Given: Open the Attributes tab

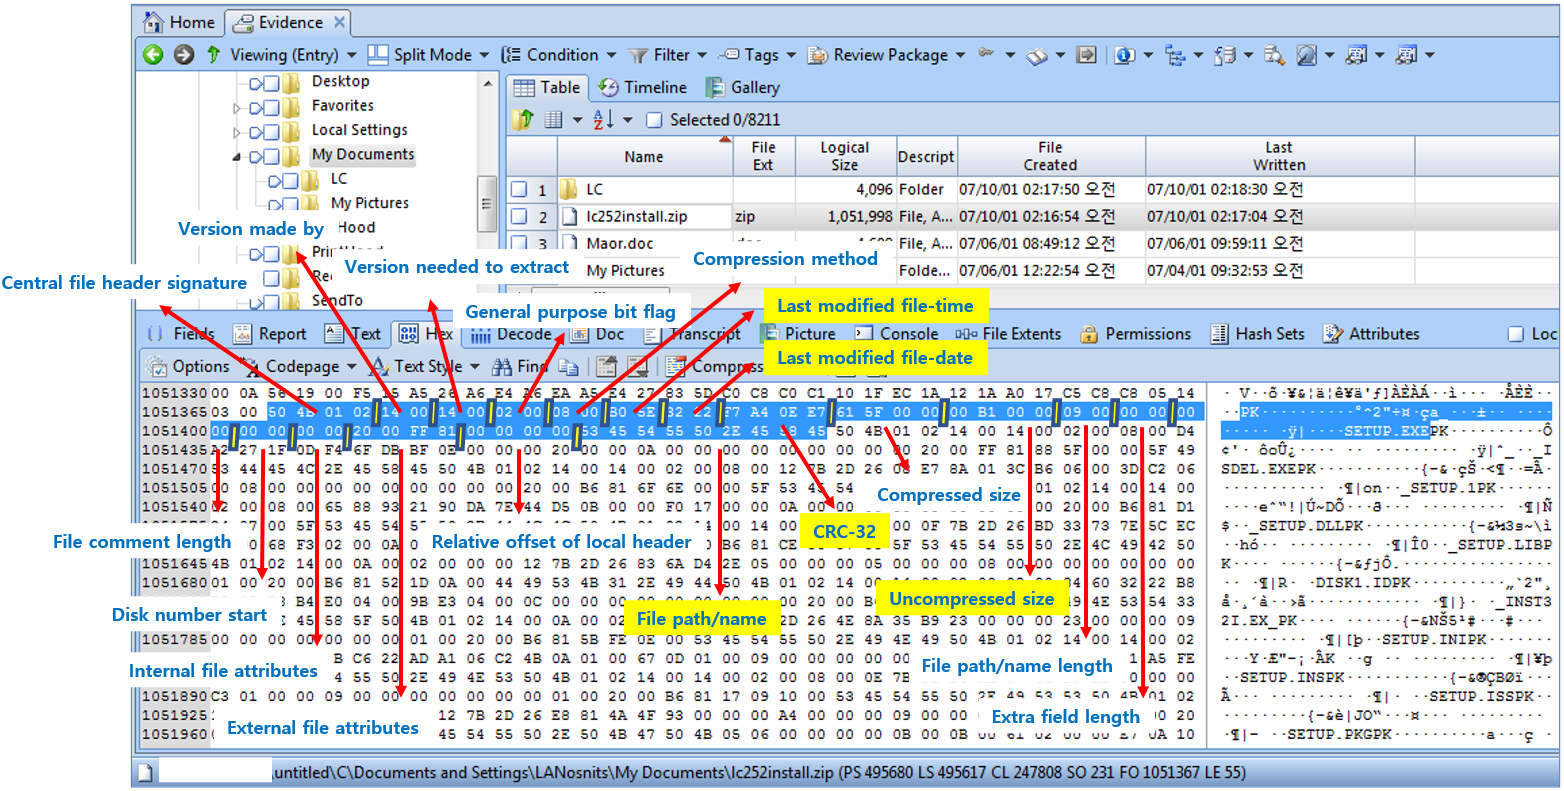Looking at the screenshot, I should coord(1370,334).
